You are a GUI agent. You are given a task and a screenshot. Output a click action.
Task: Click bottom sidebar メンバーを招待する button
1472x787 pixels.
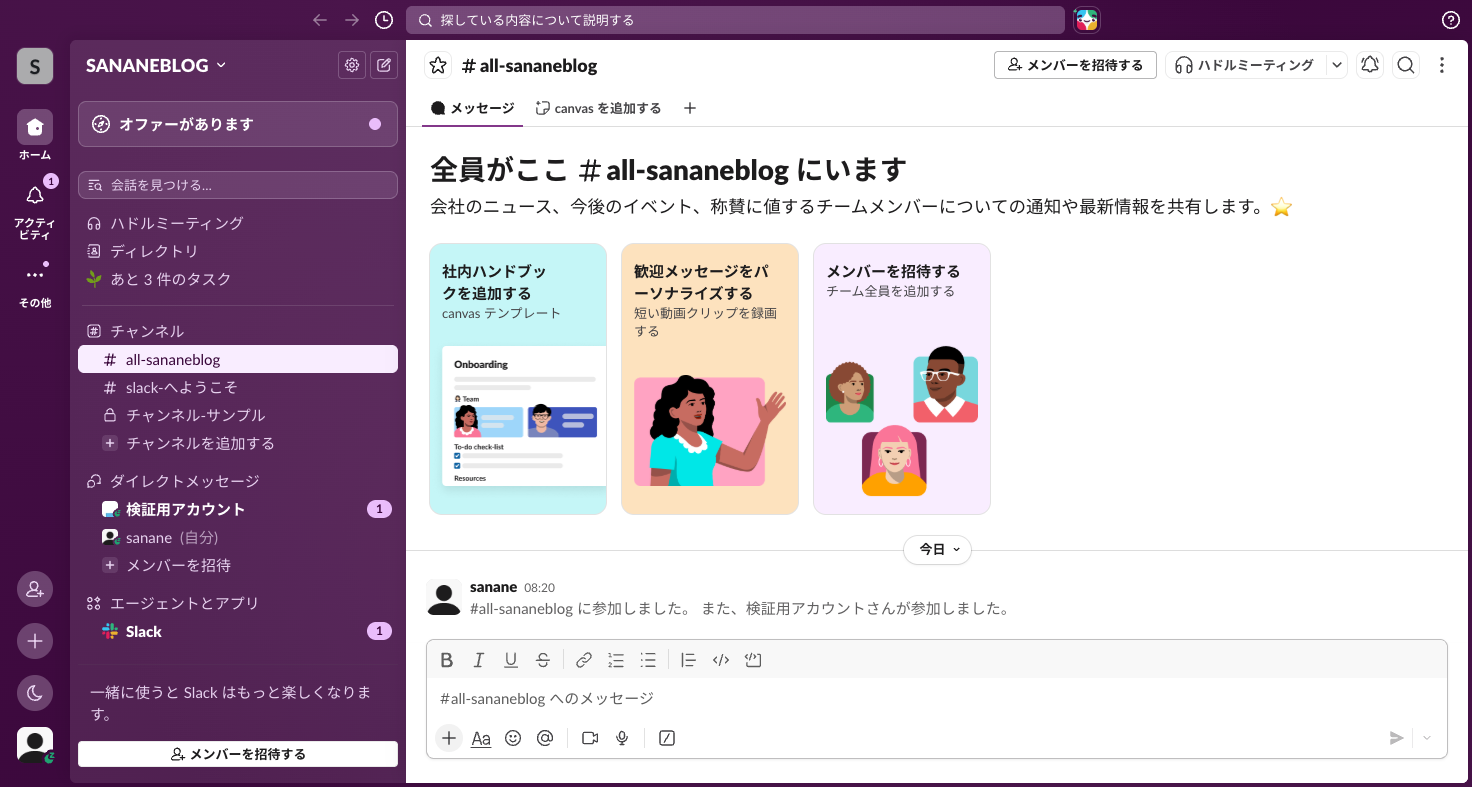[x=238, y=754]
